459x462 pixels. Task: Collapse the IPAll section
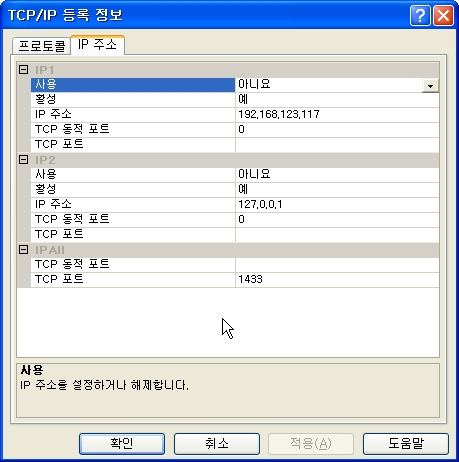23,250
